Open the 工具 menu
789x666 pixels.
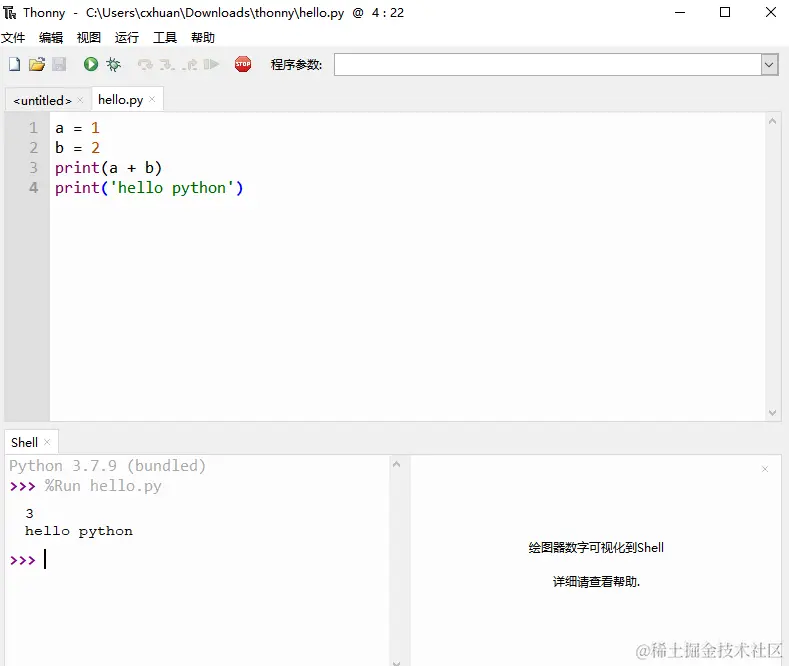(165, 38)
